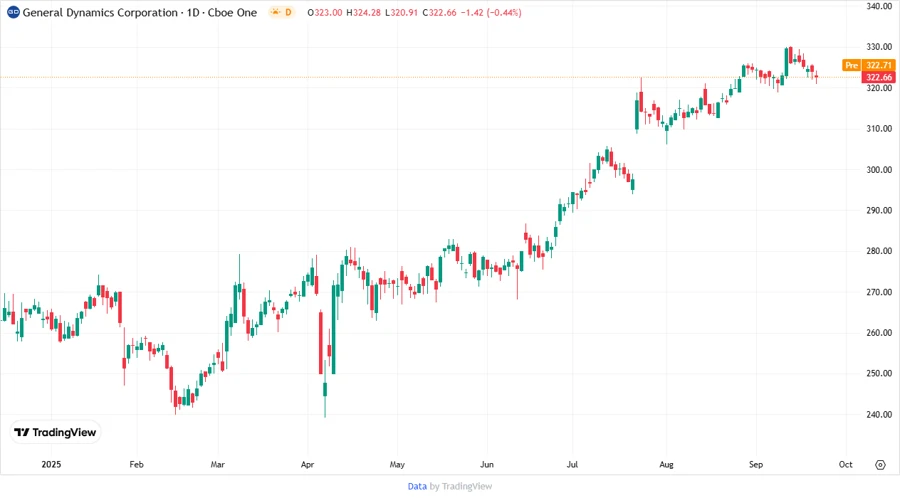Click the Apr time axis label
This screenshot has width=900, height=498.
pos(307,465)
